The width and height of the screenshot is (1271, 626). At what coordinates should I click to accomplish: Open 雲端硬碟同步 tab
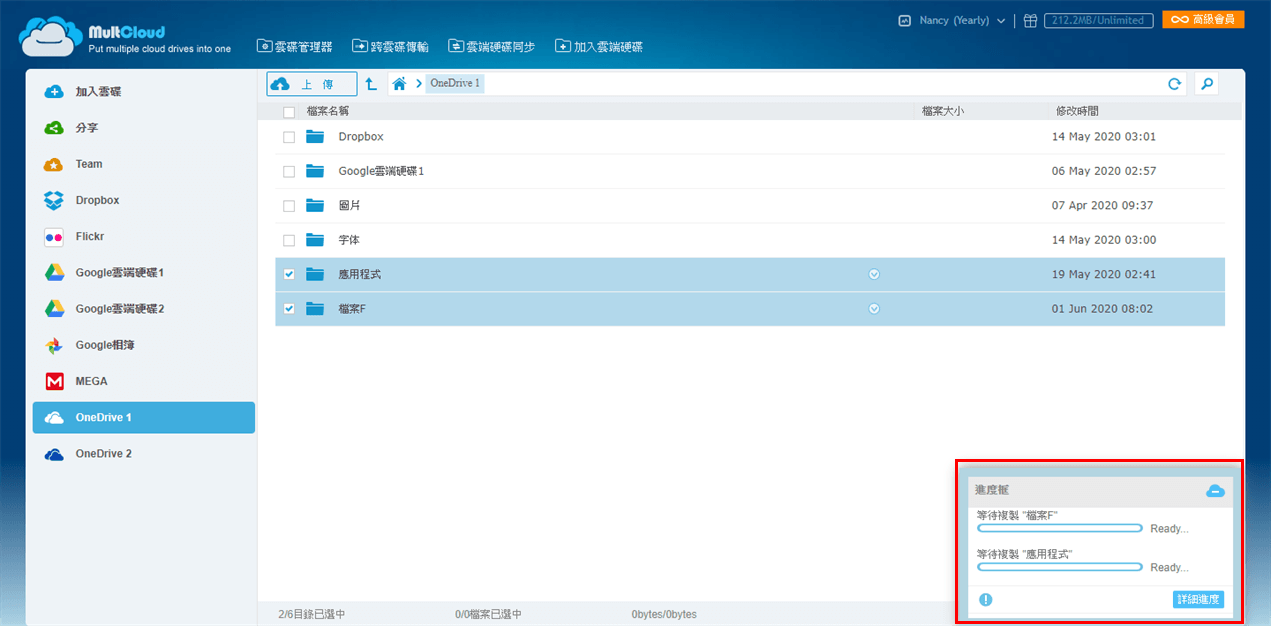pyautogui.click(x=491, y=46)
